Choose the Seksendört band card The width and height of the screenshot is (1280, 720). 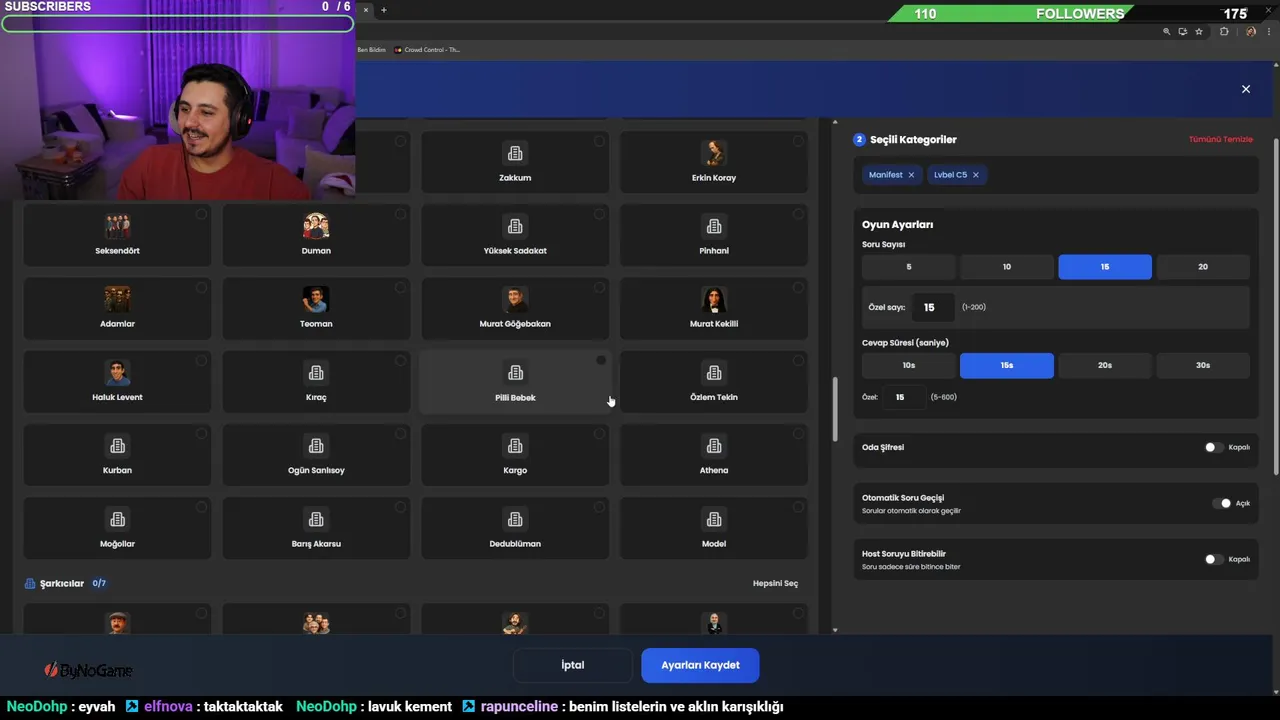117,235
